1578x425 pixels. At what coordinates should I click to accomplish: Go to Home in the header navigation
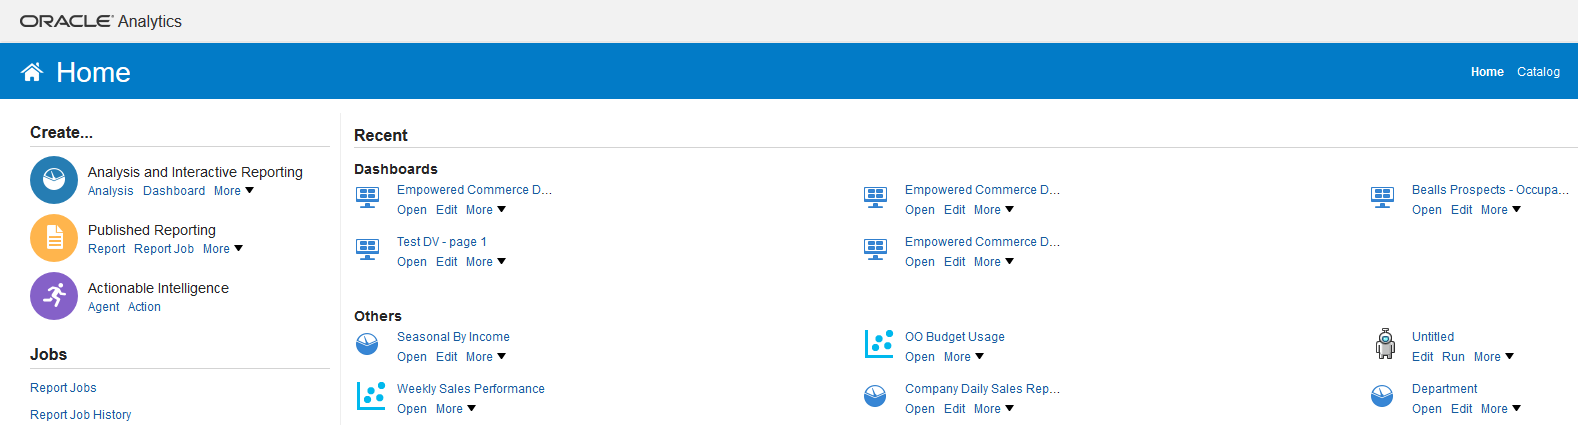pos(1487,72)
